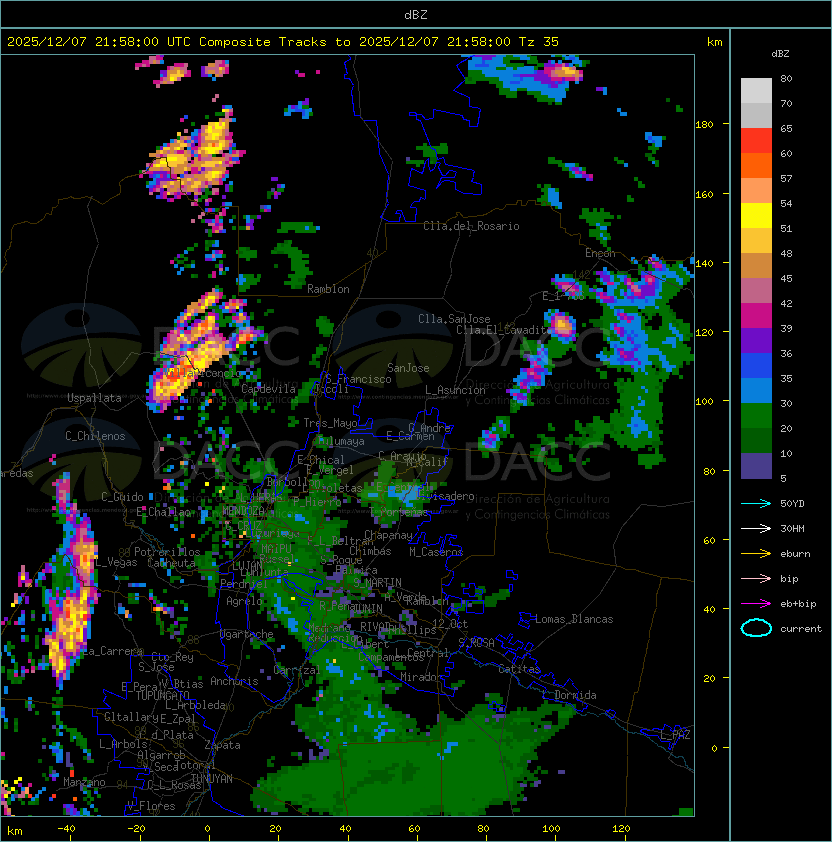
Task: Click the M_Caseros place label
Action: click(436, 552)
